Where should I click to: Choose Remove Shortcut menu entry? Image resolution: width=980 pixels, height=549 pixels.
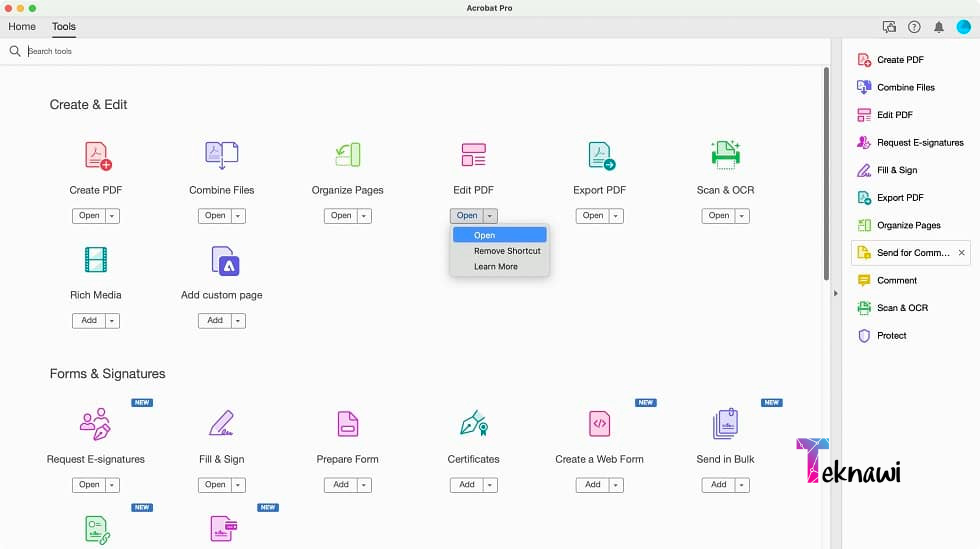click(x=499, y=251)
